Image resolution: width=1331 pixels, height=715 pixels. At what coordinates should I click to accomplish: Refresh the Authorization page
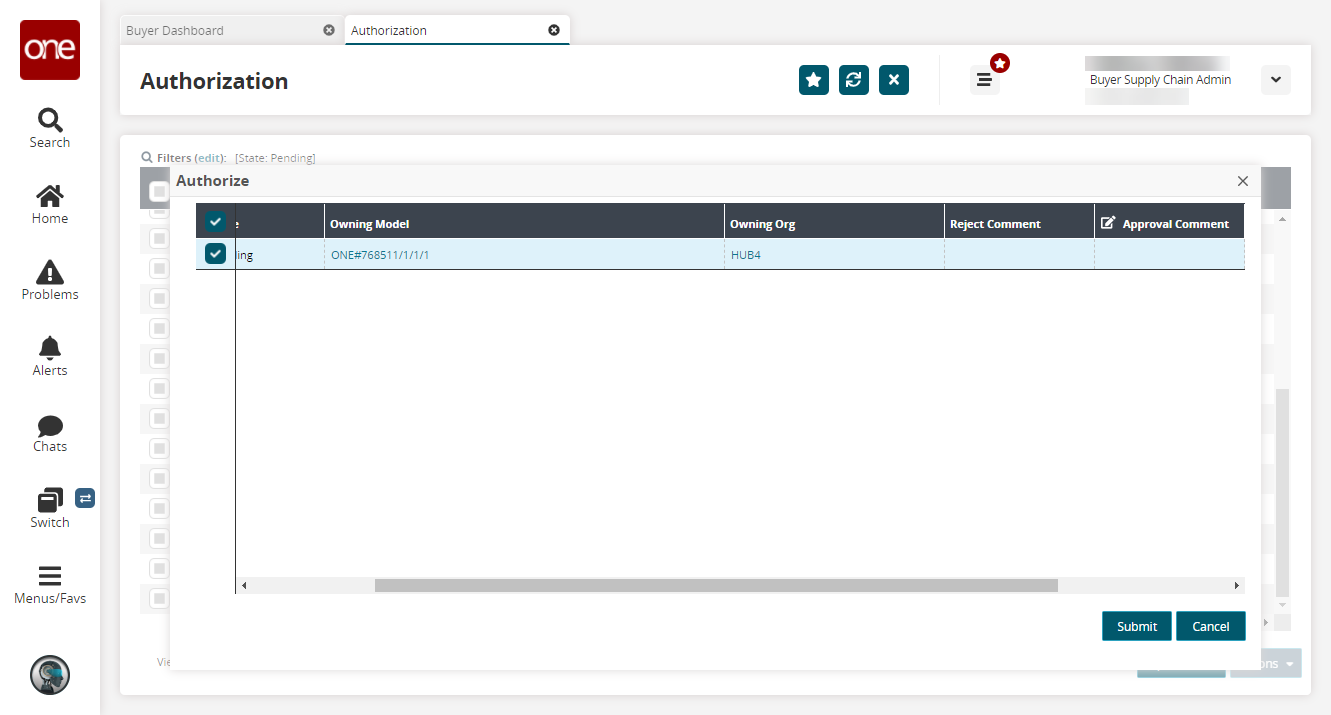854,80
